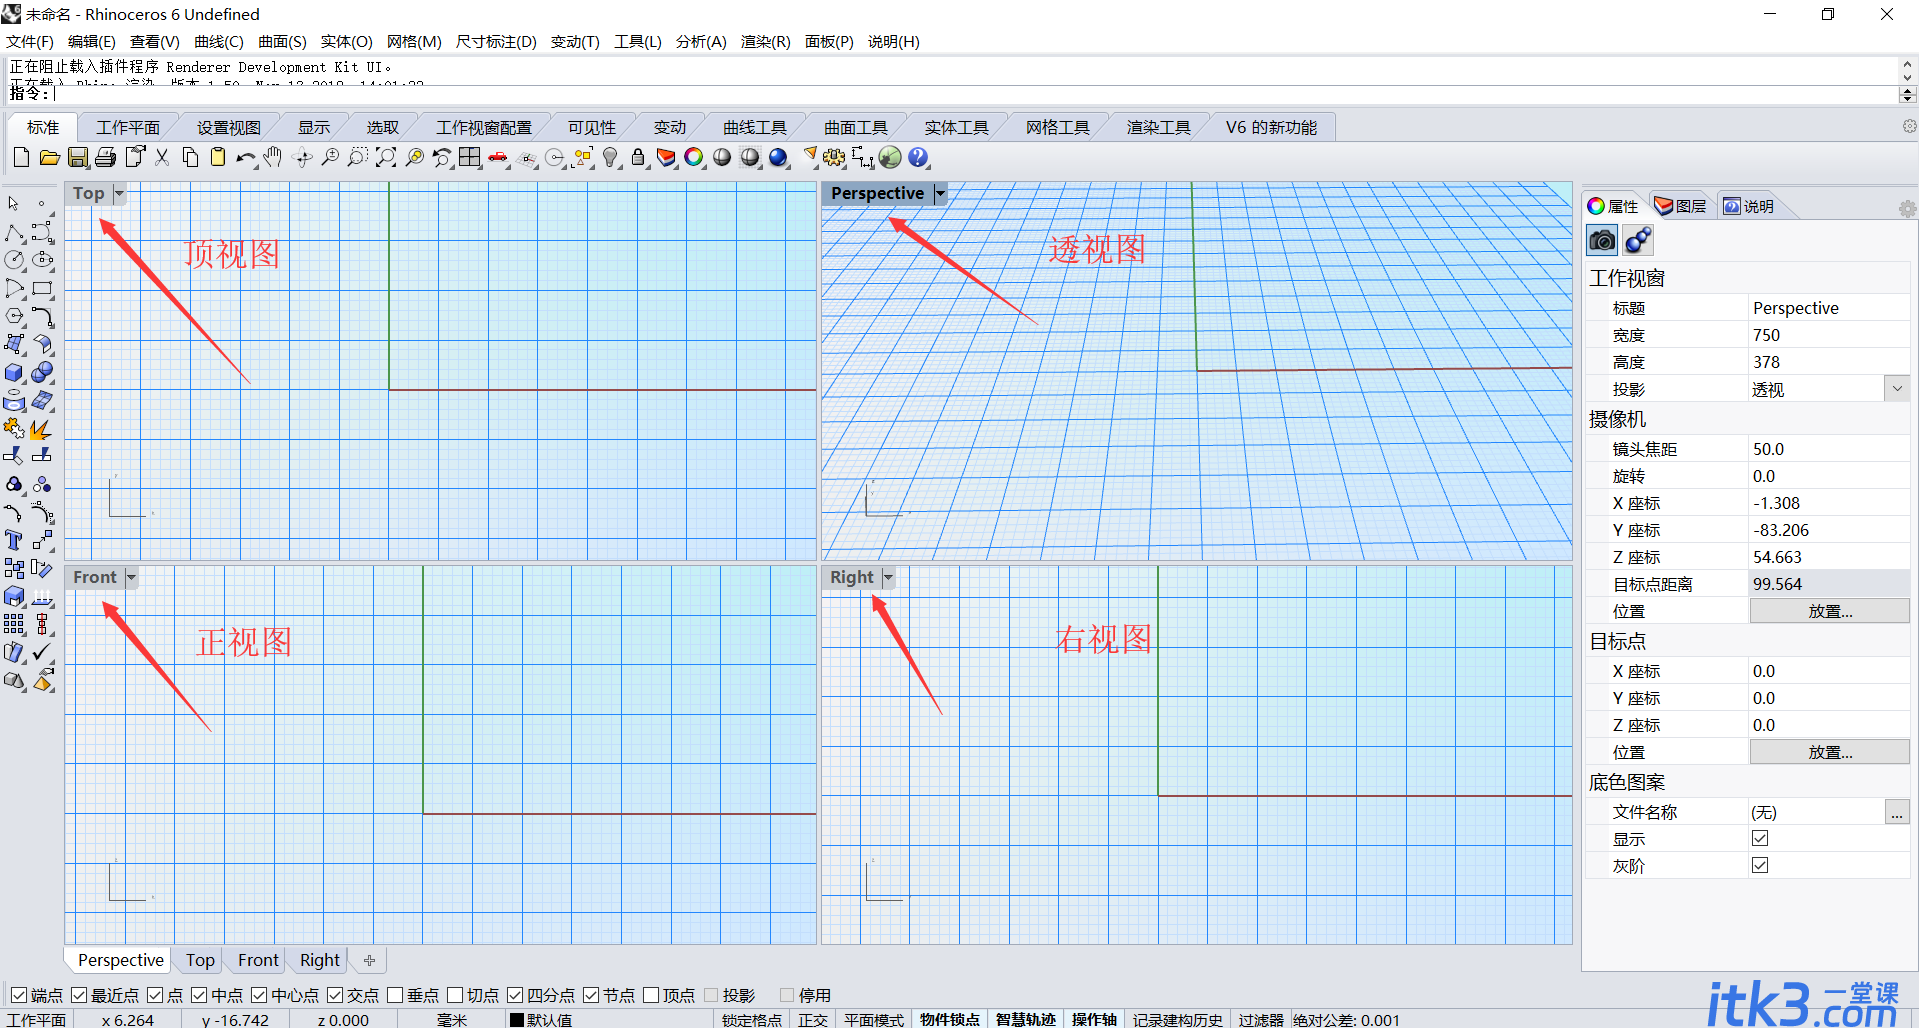
Task: Open the Front viewport title dropdown arrow
Action: click(x=131, y=577)
